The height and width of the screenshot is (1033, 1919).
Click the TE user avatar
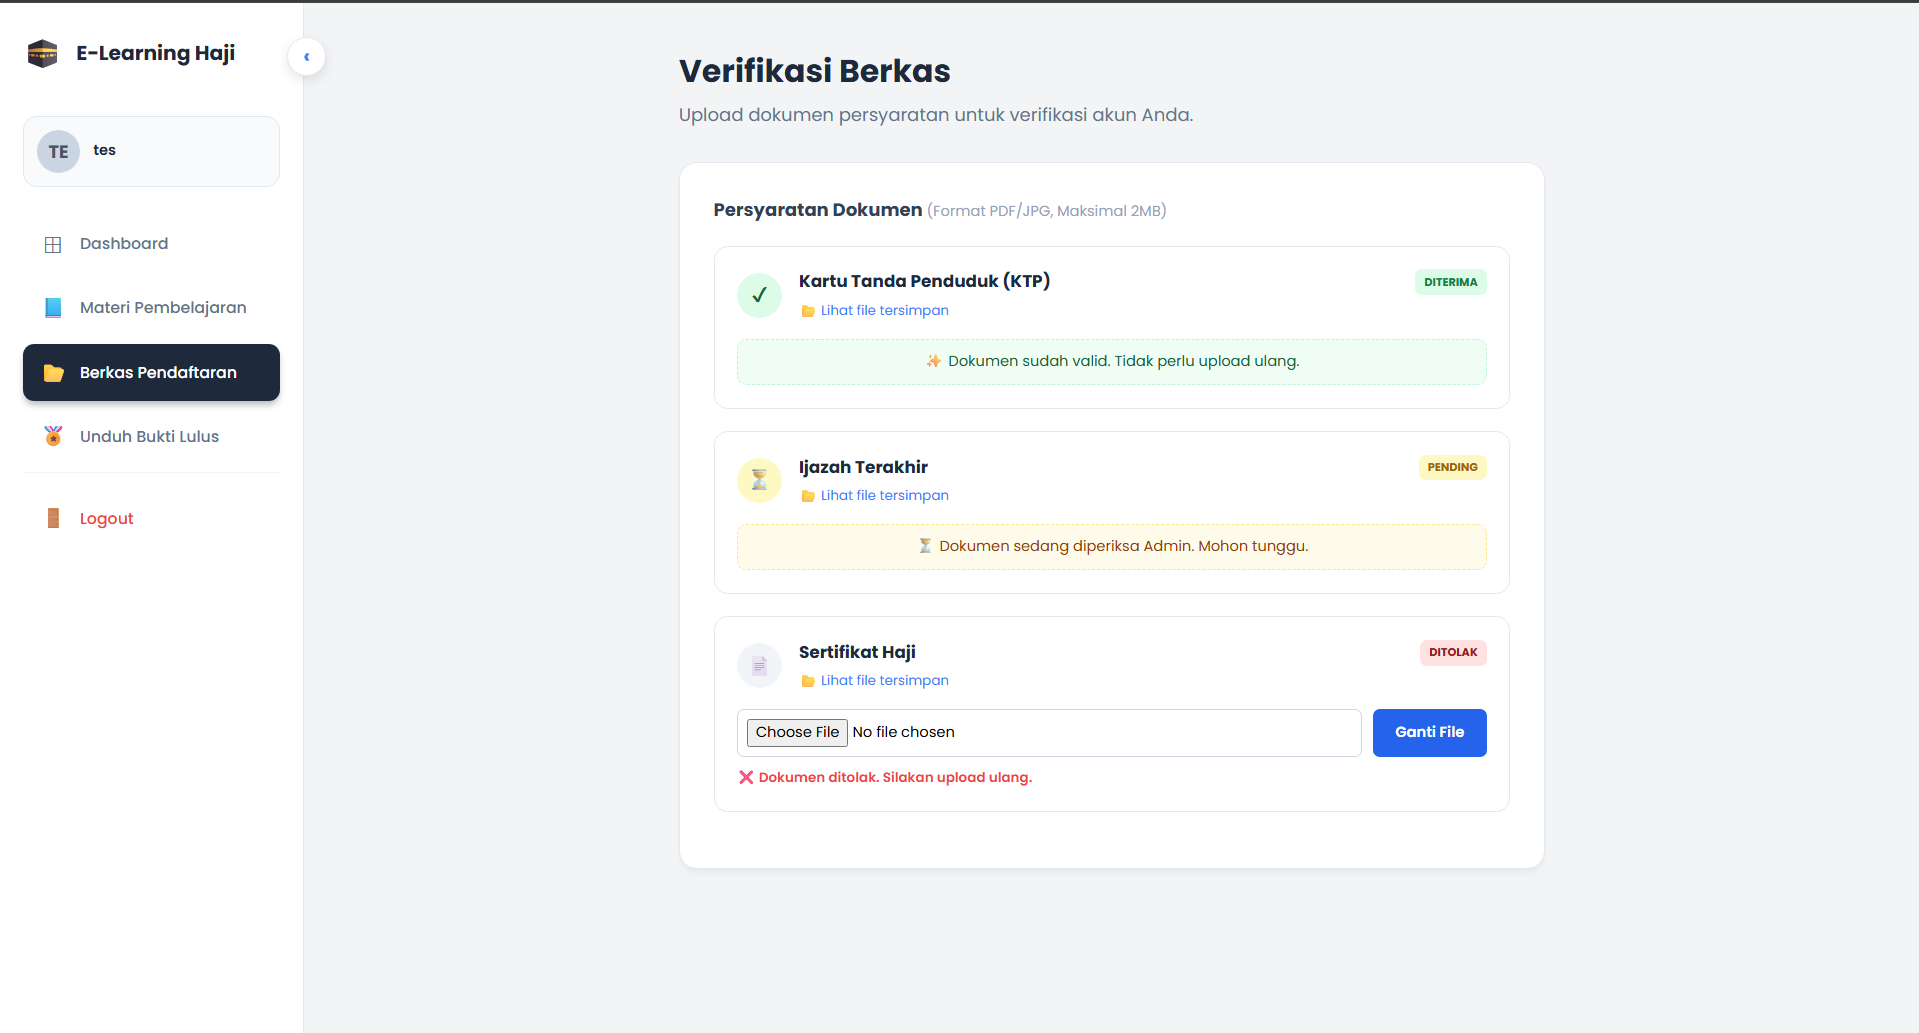point(58,152)
